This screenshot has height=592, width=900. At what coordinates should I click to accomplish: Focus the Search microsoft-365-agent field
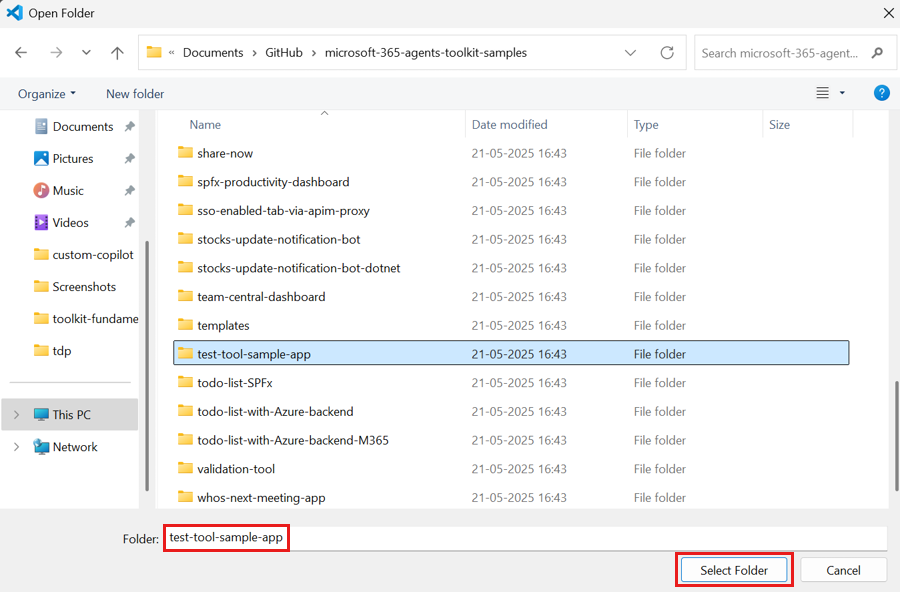(795, 53)
